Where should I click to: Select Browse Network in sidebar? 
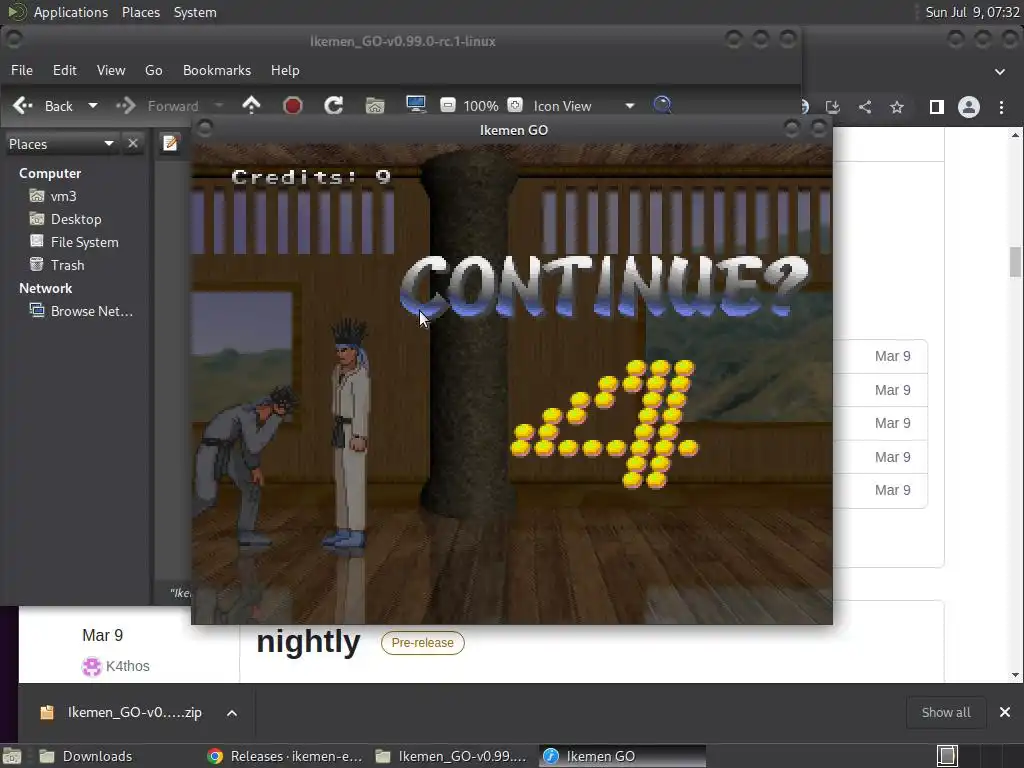[x=82, y=311]
